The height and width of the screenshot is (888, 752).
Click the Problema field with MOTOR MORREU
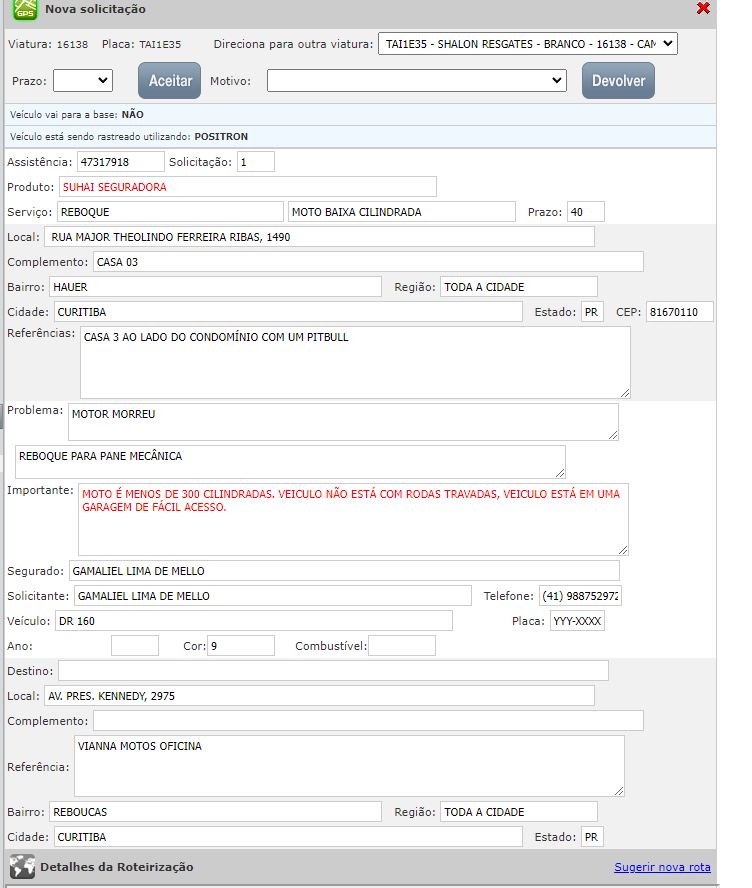pos(343,421)
